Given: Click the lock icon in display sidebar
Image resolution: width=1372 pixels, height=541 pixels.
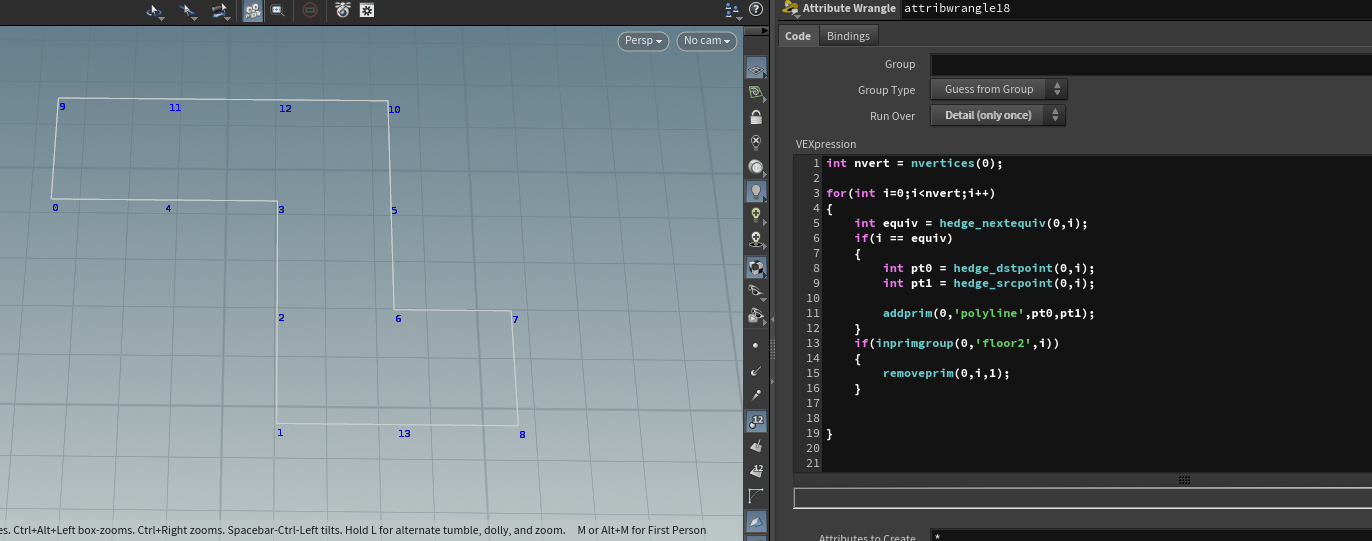Looking at the screenshot, I should (757, 117).
